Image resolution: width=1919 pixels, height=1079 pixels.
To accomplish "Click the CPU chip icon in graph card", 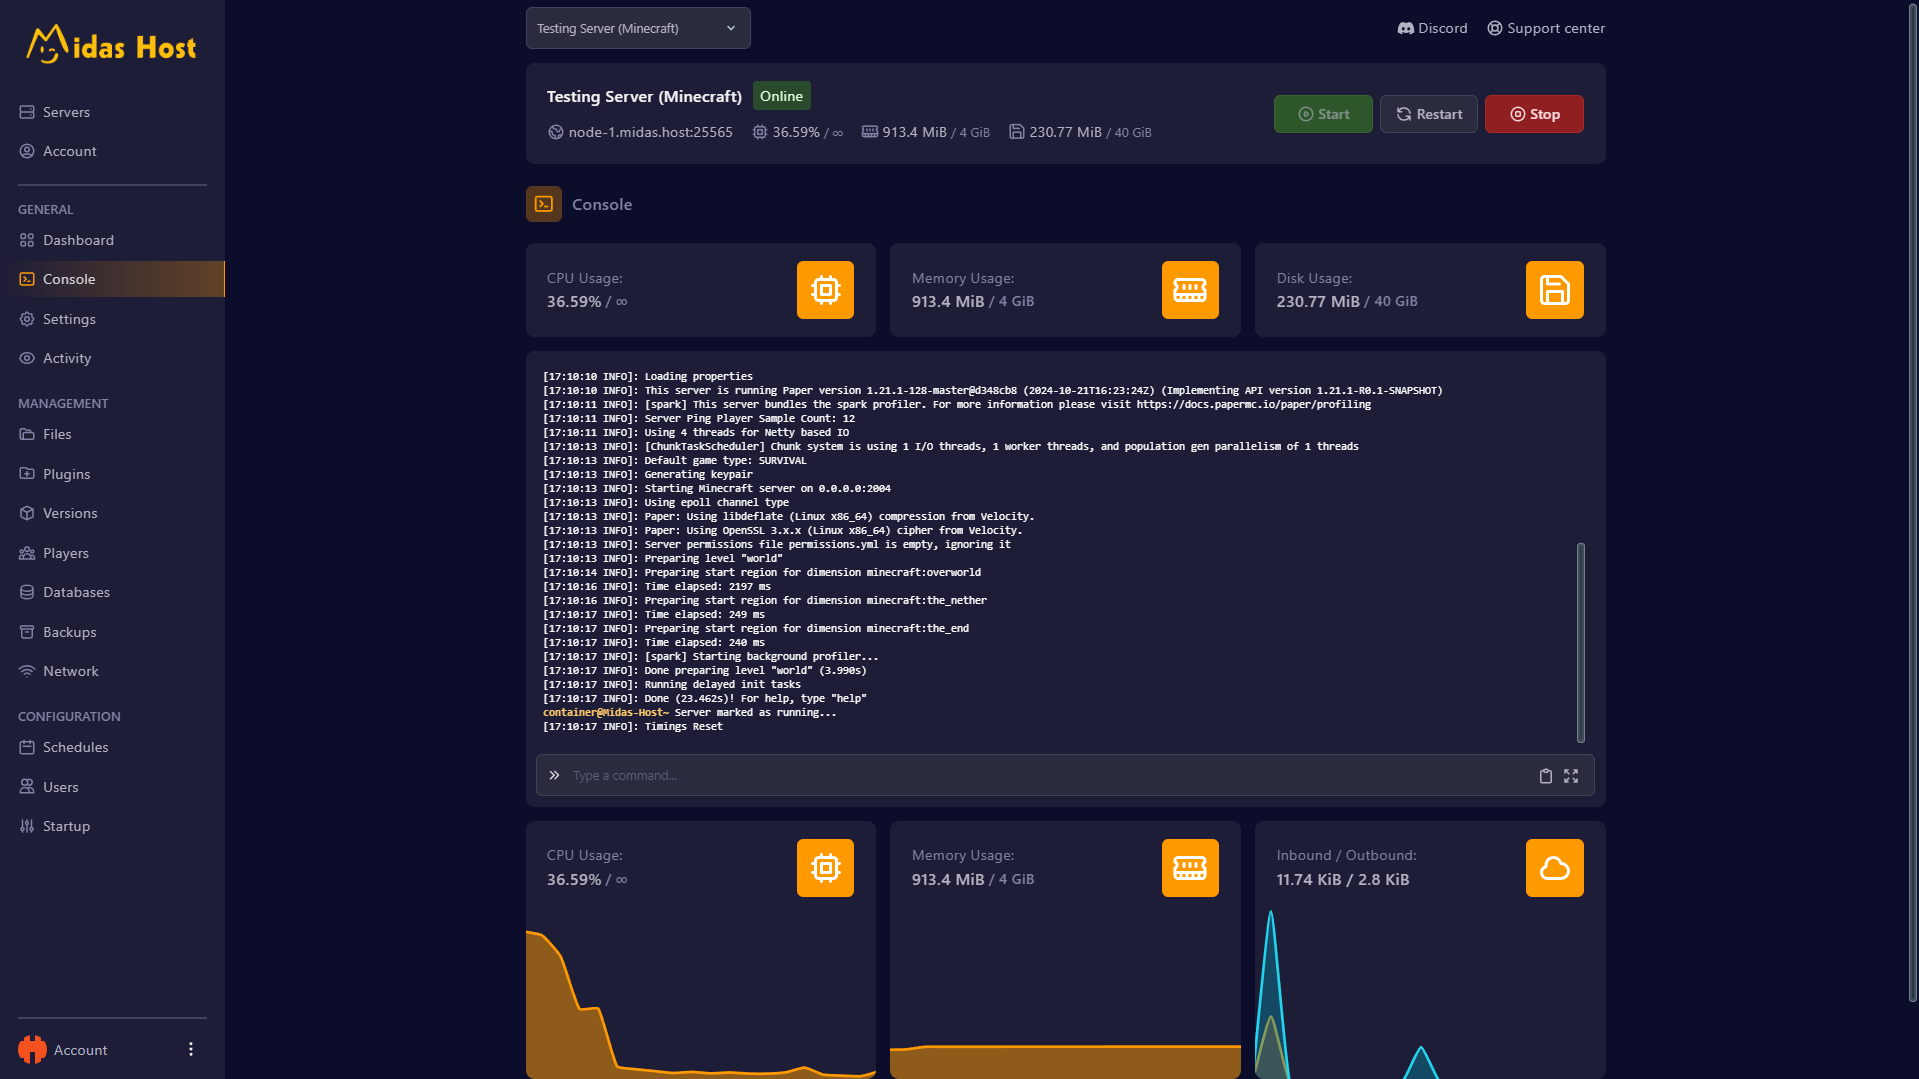I will pos(825,868).
